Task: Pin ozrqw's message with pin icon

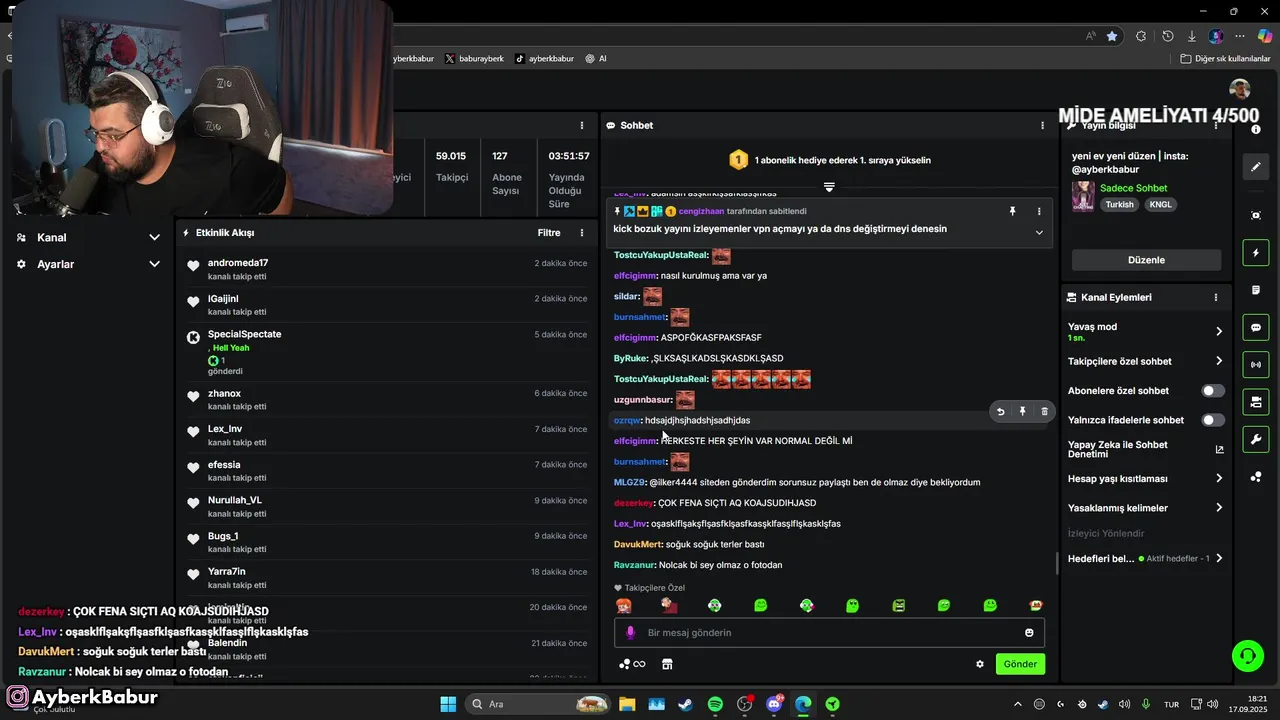Action: (x=1022, y=411)
